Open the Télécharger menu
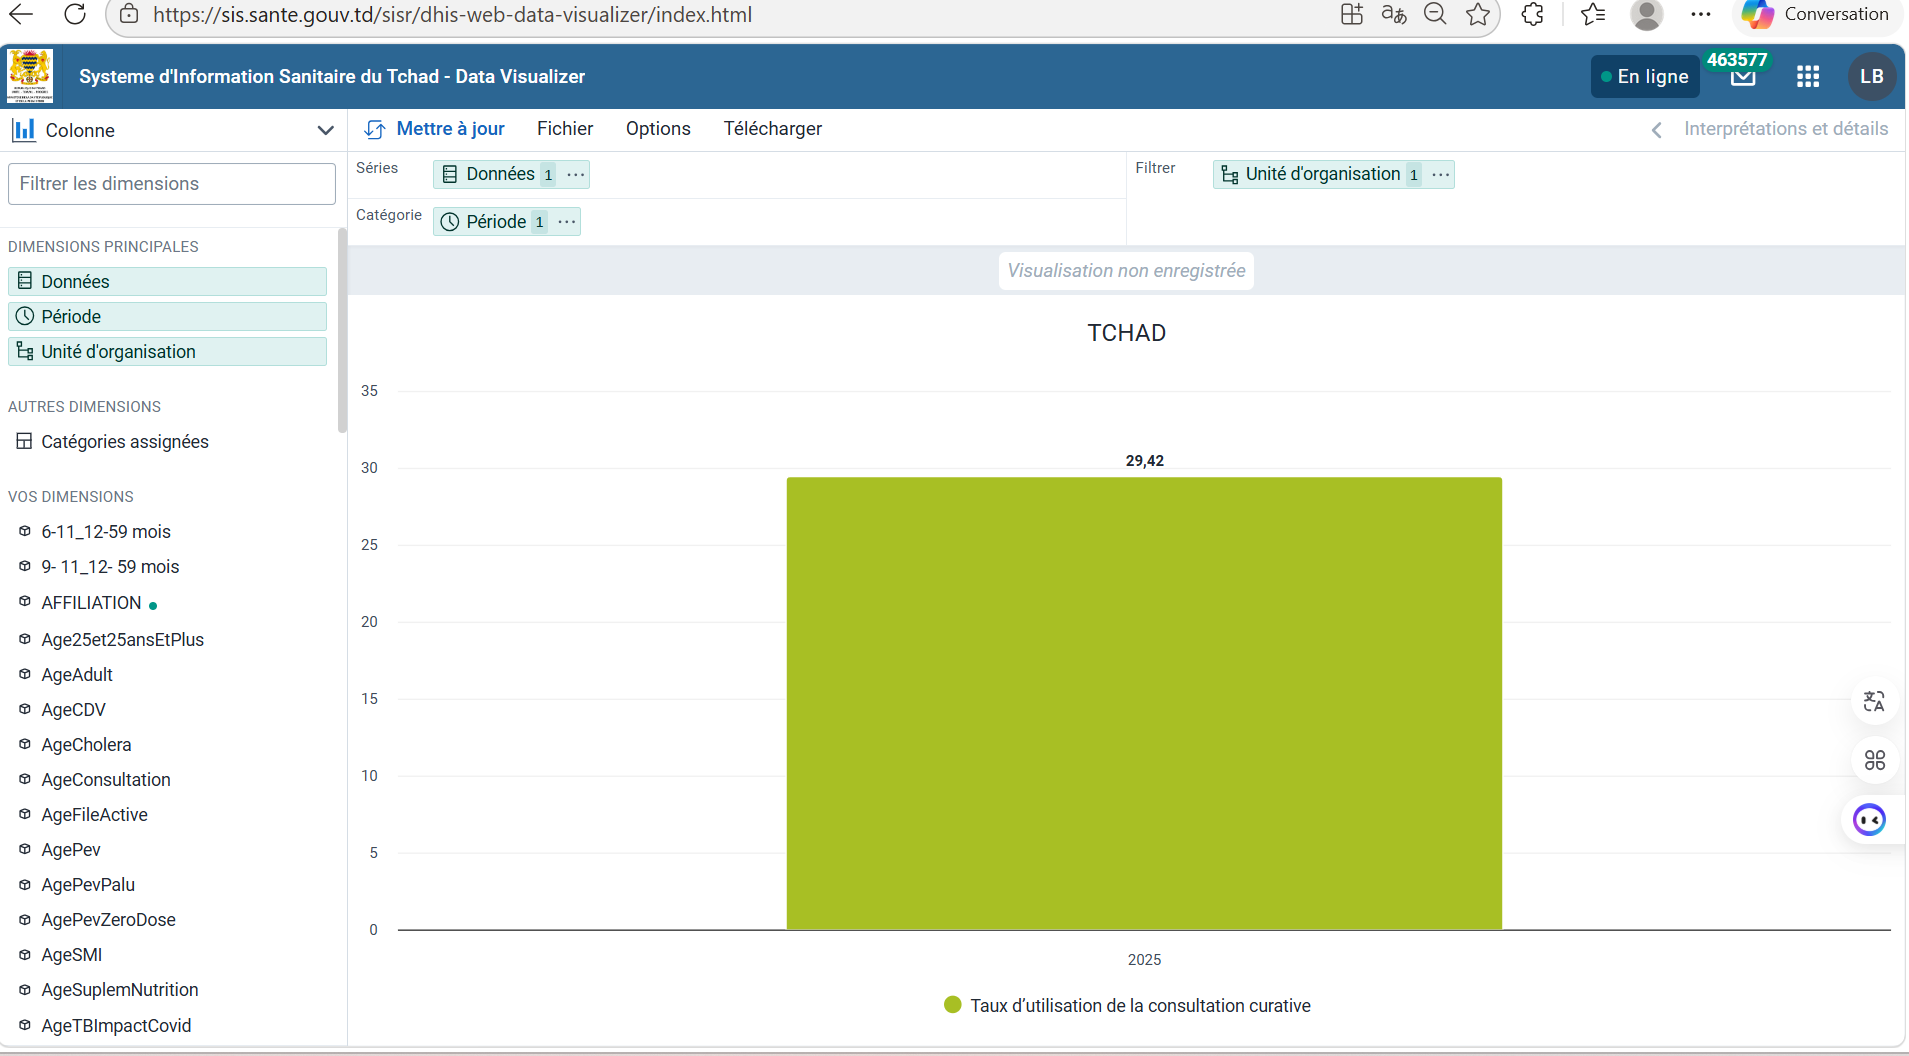 pyautogui.click(x=772, y=129)
